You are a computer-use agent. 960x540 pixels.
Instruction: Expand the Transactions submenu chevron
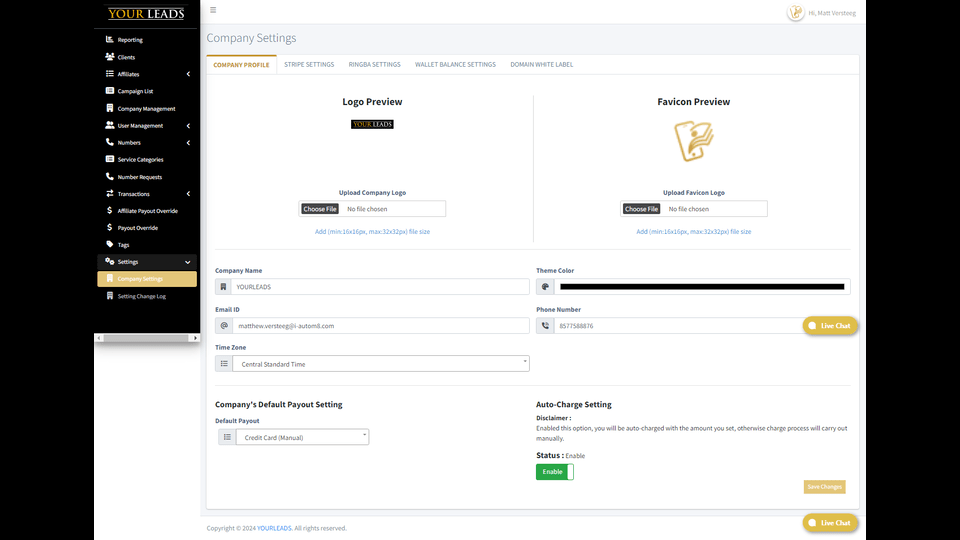188,193
